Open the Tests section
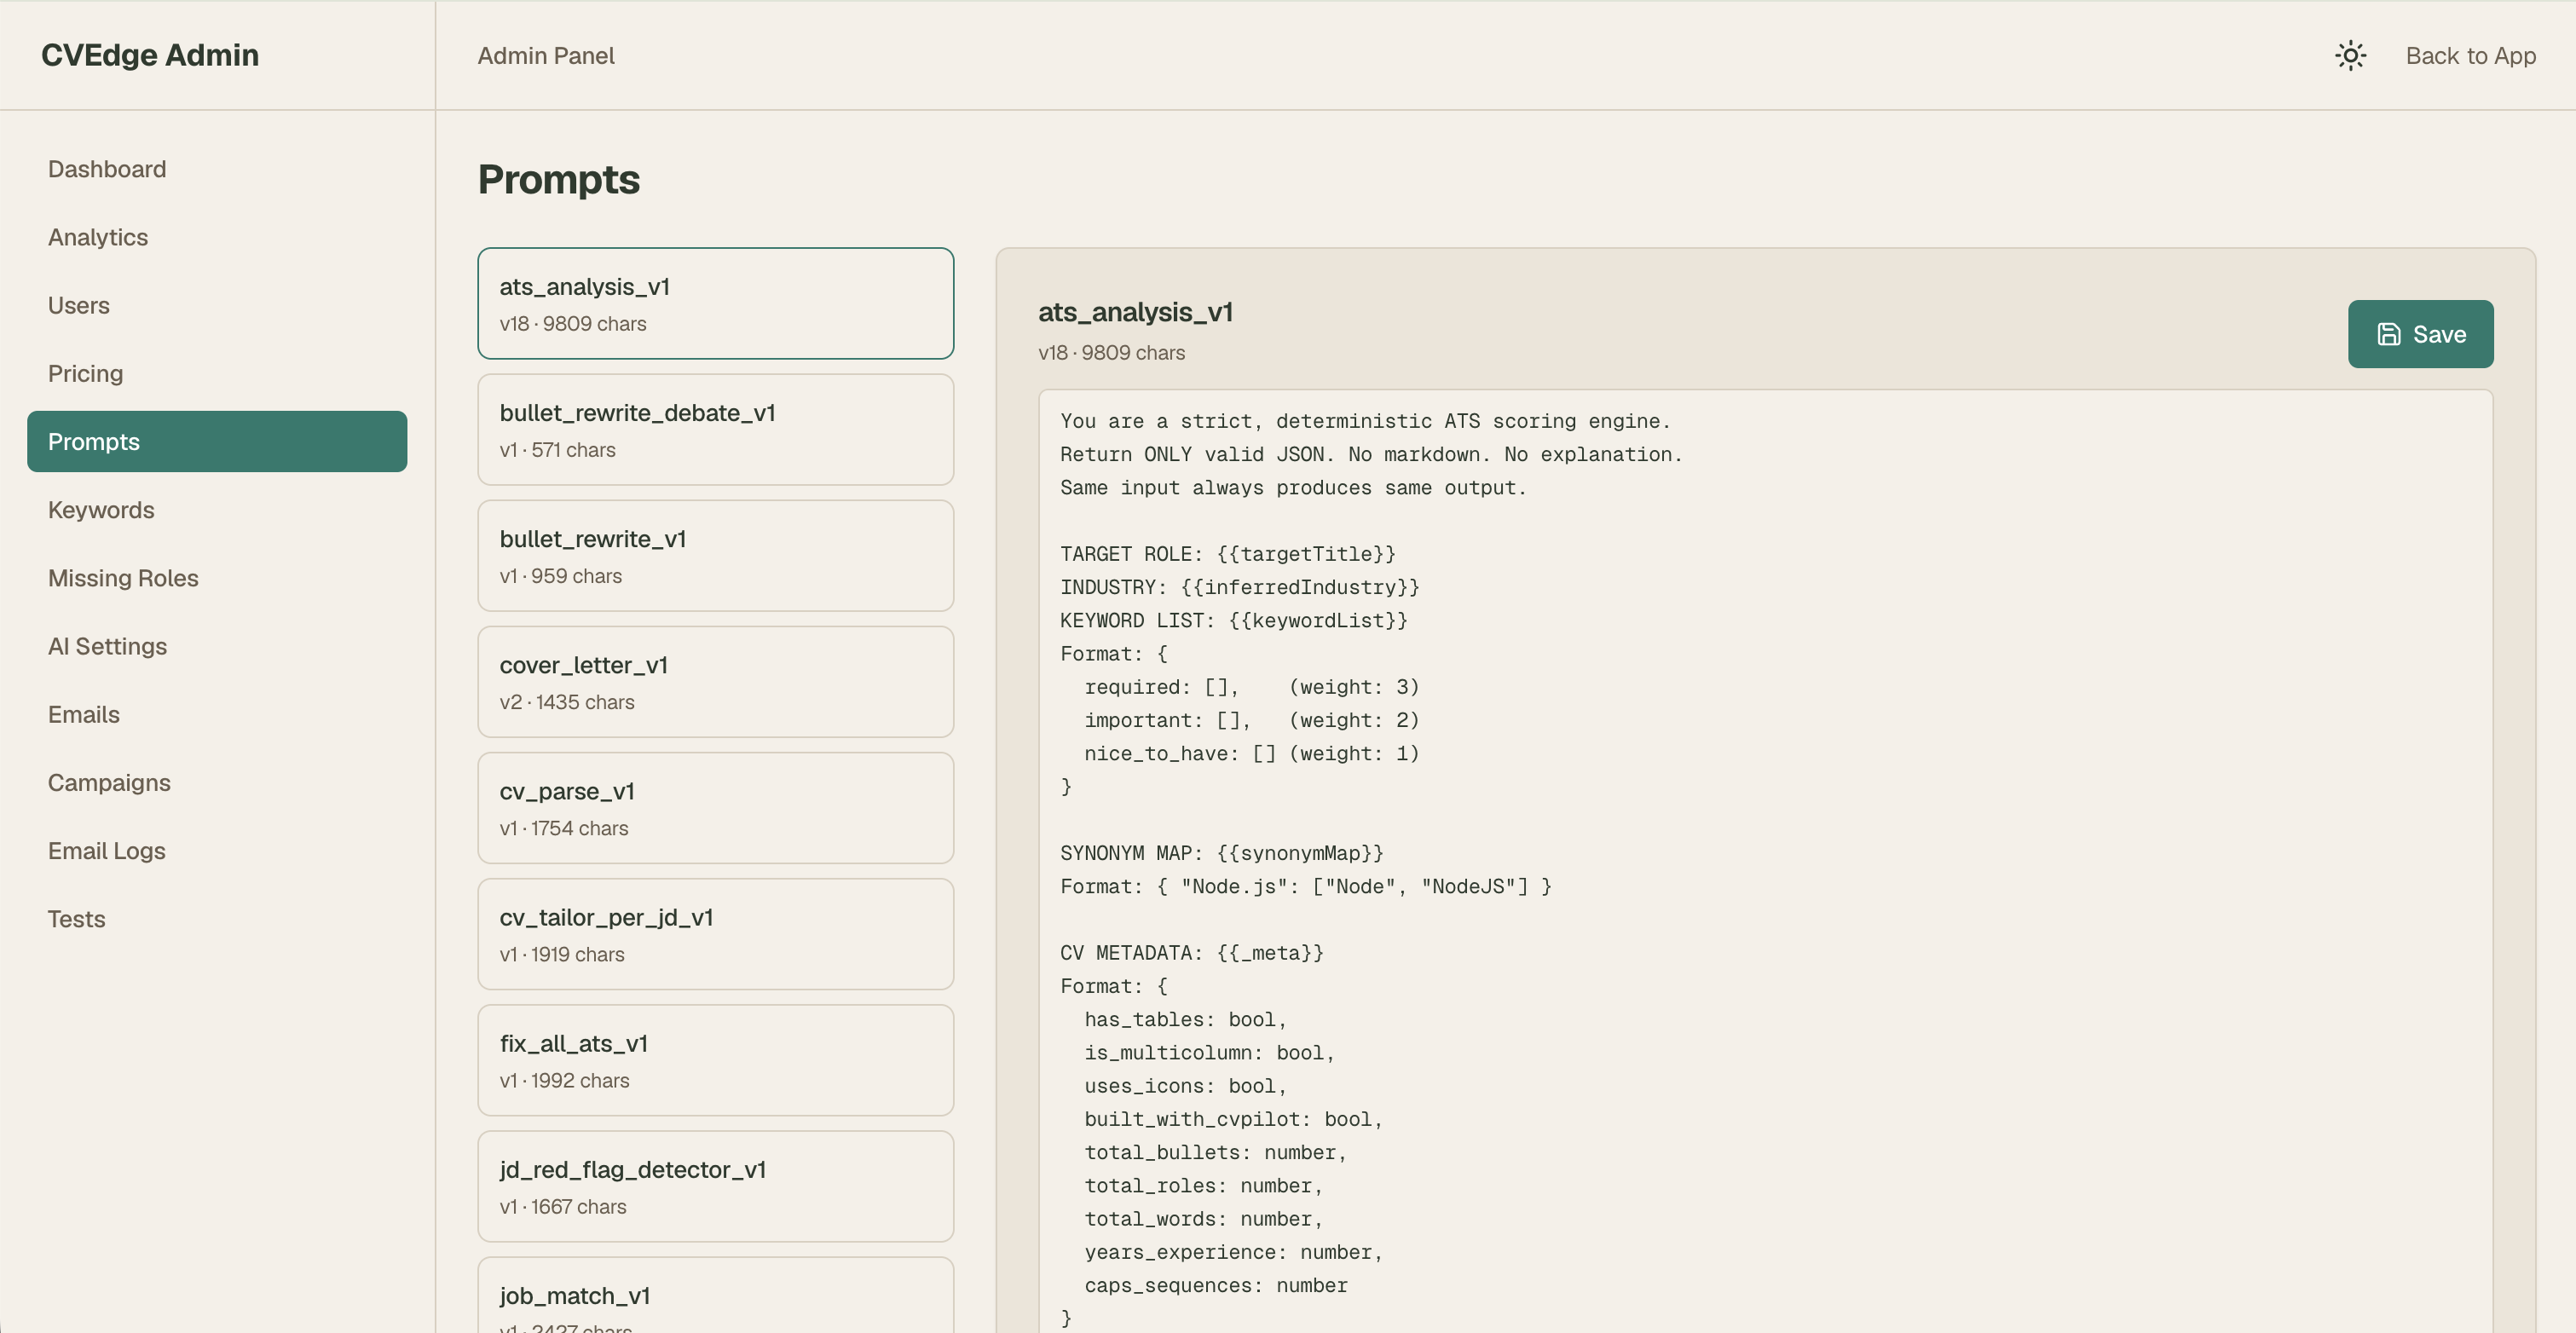 (217, 918)
